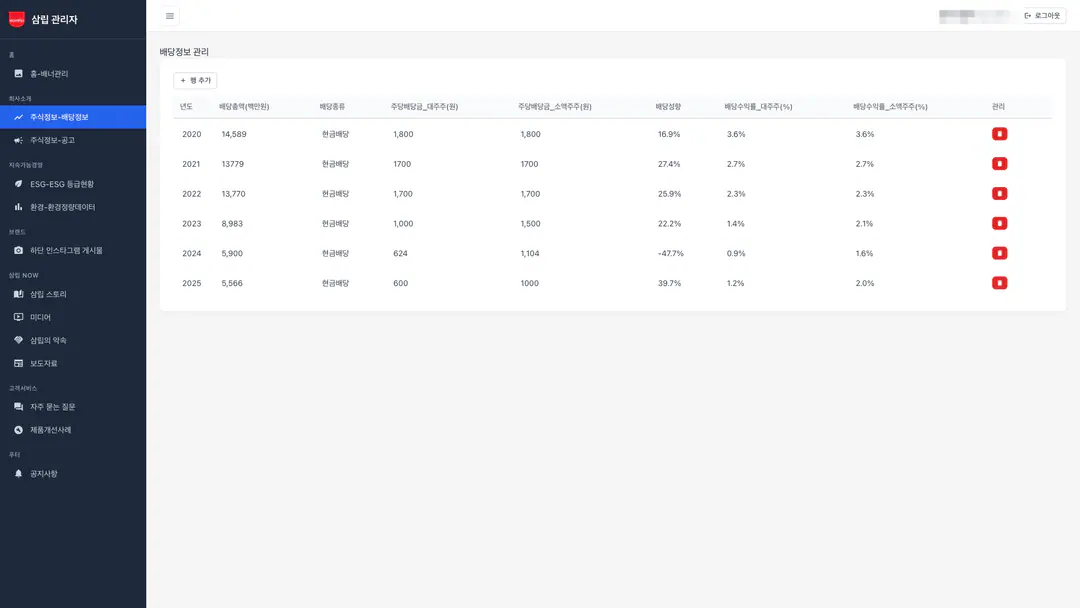Click the 39.7% payout ratio cell
The image size is (1080, 608).
(x=669, y=283)
